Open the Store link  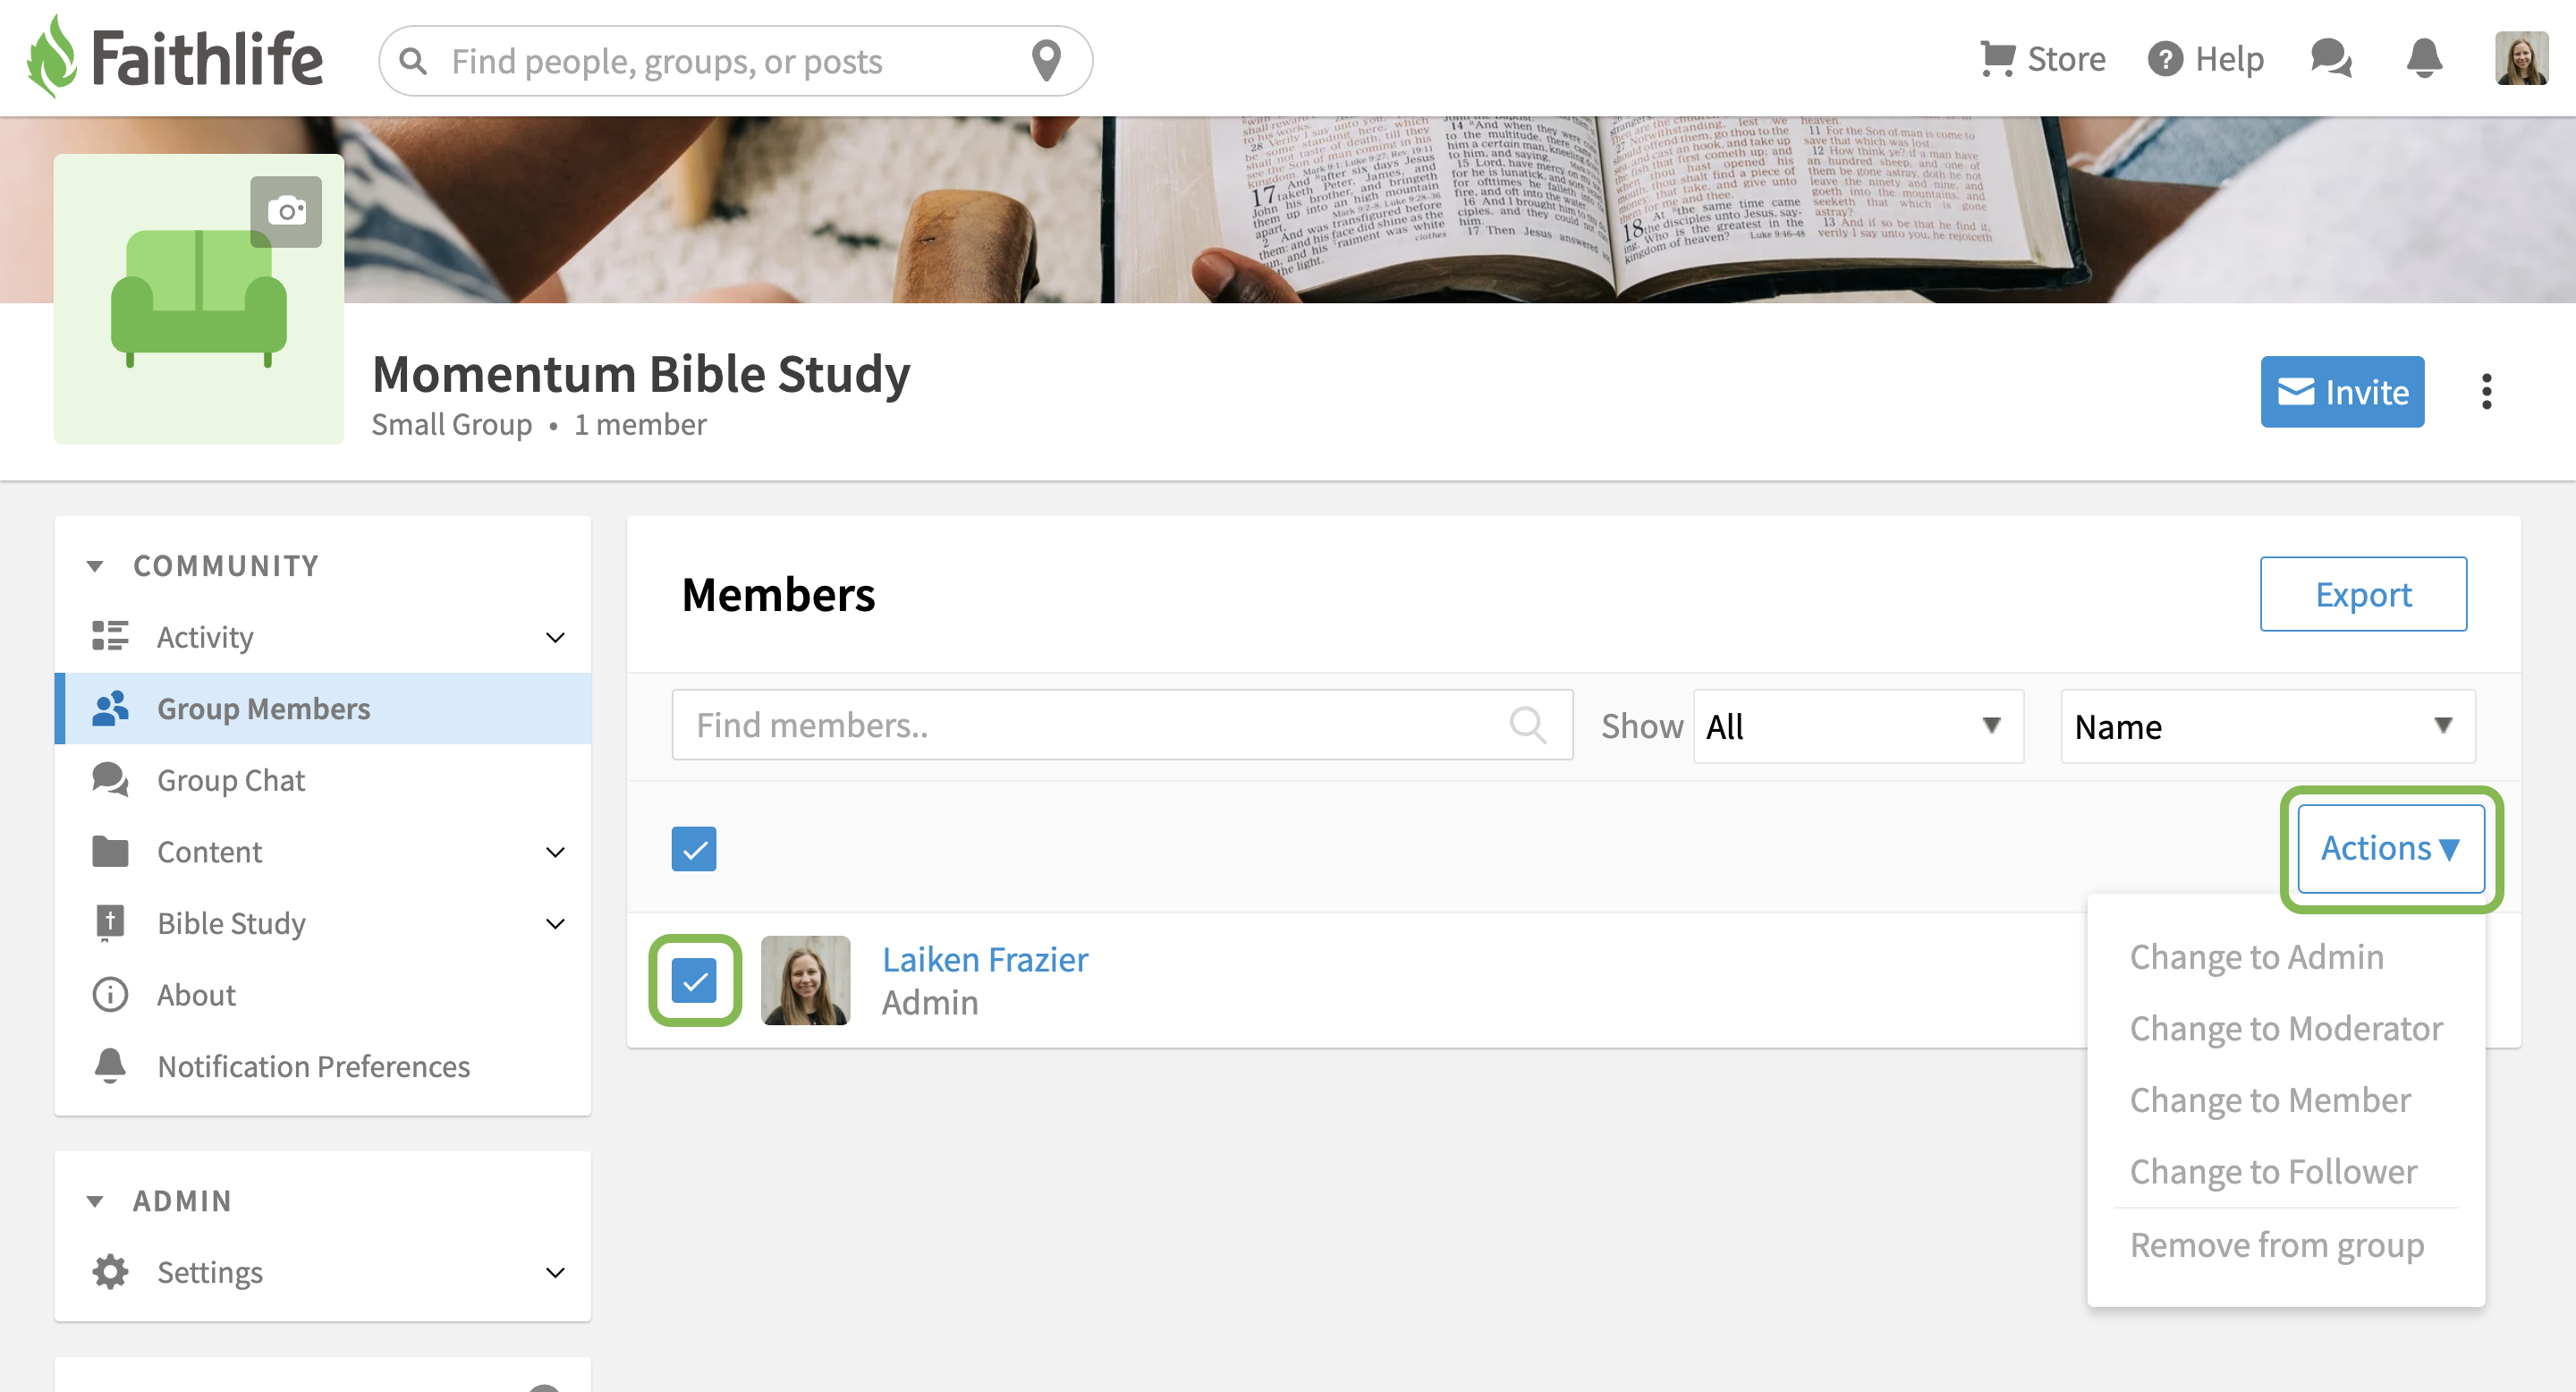(2066, 59)
